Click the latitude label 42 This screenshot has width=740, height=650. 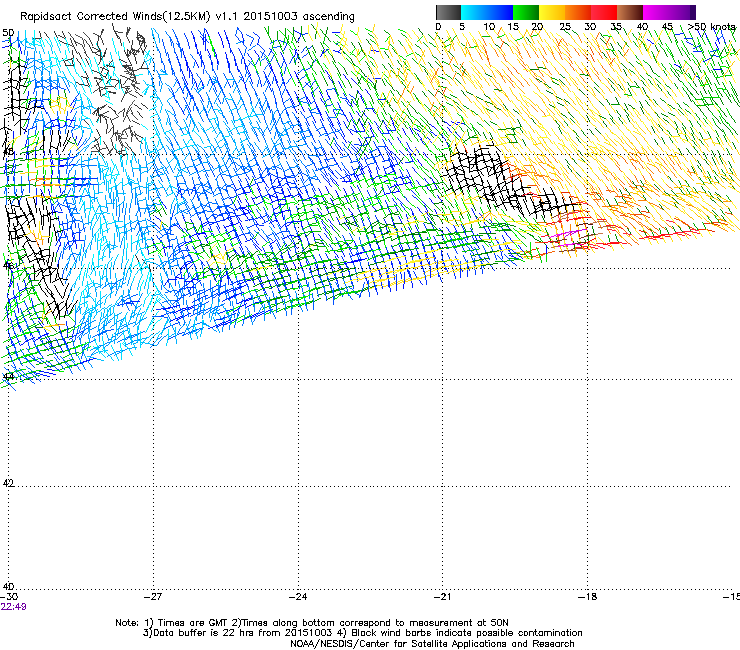[8, 483]
